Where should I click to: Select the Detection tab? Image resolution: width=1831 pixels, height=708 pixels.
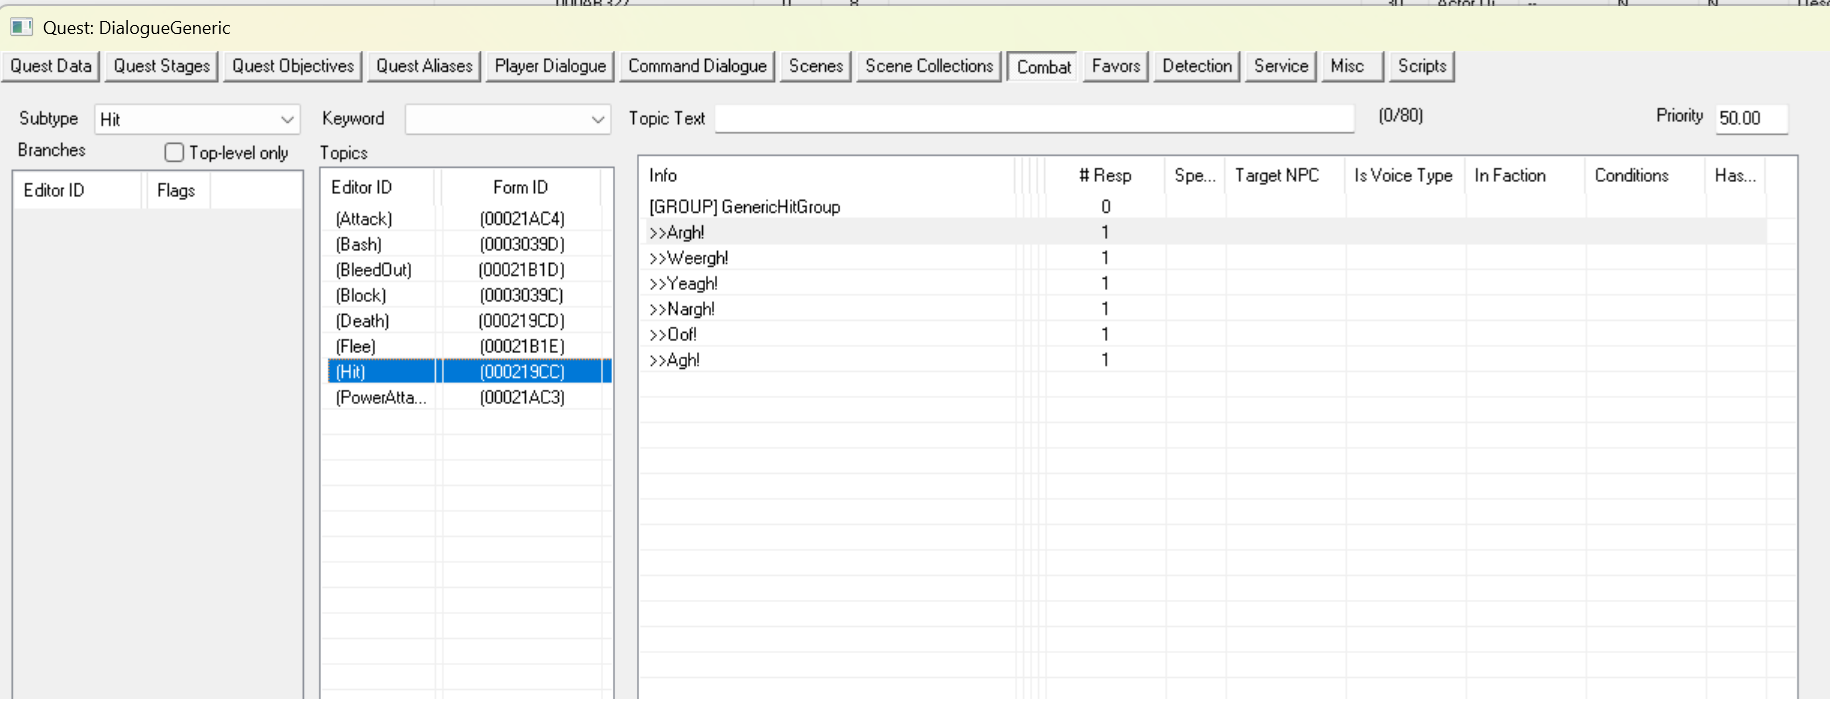1196,66
